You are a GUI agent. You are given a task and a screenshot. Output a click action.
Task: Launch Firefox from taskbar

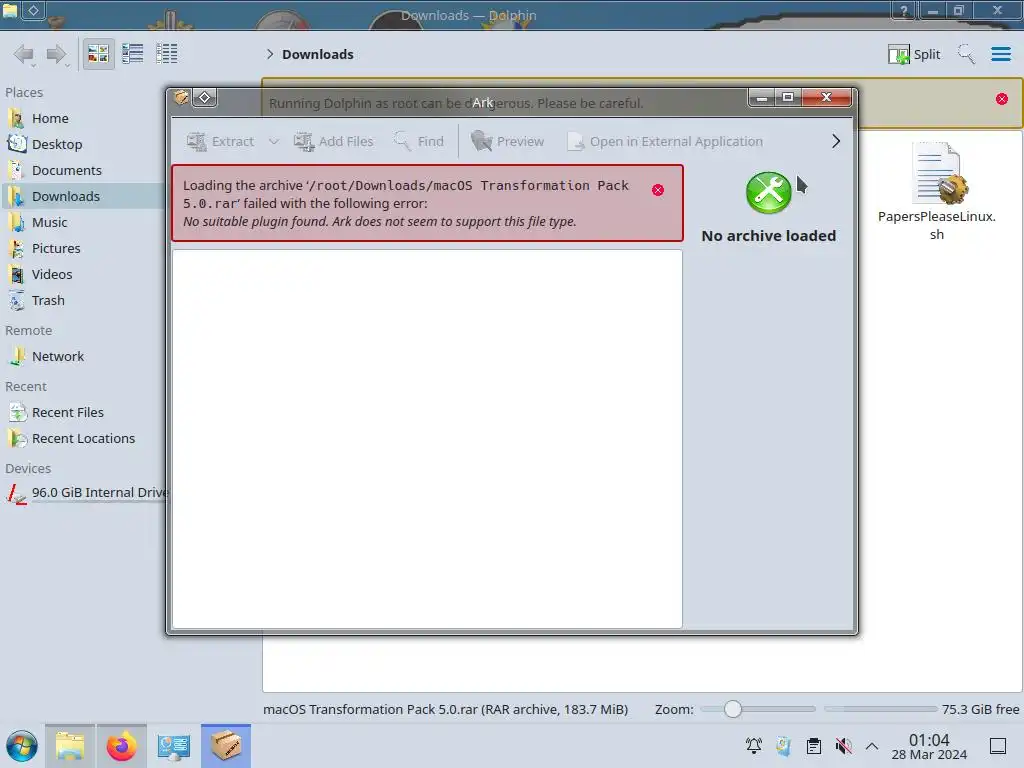[x=121, y=746]
